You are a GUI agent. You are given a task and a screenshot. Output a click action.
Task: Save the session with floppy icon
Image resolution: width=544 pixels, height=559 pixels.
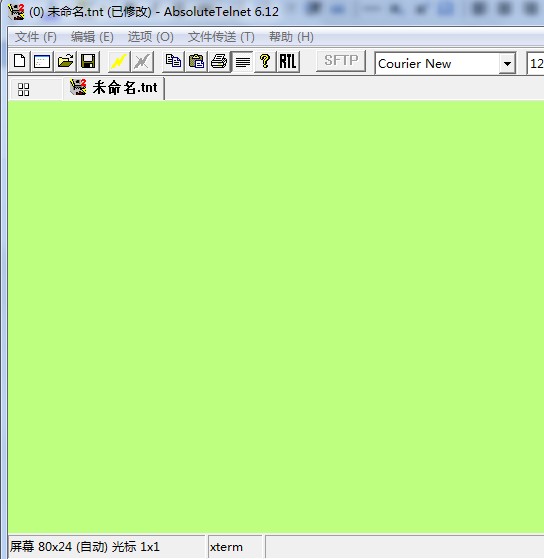pos(88,62)
